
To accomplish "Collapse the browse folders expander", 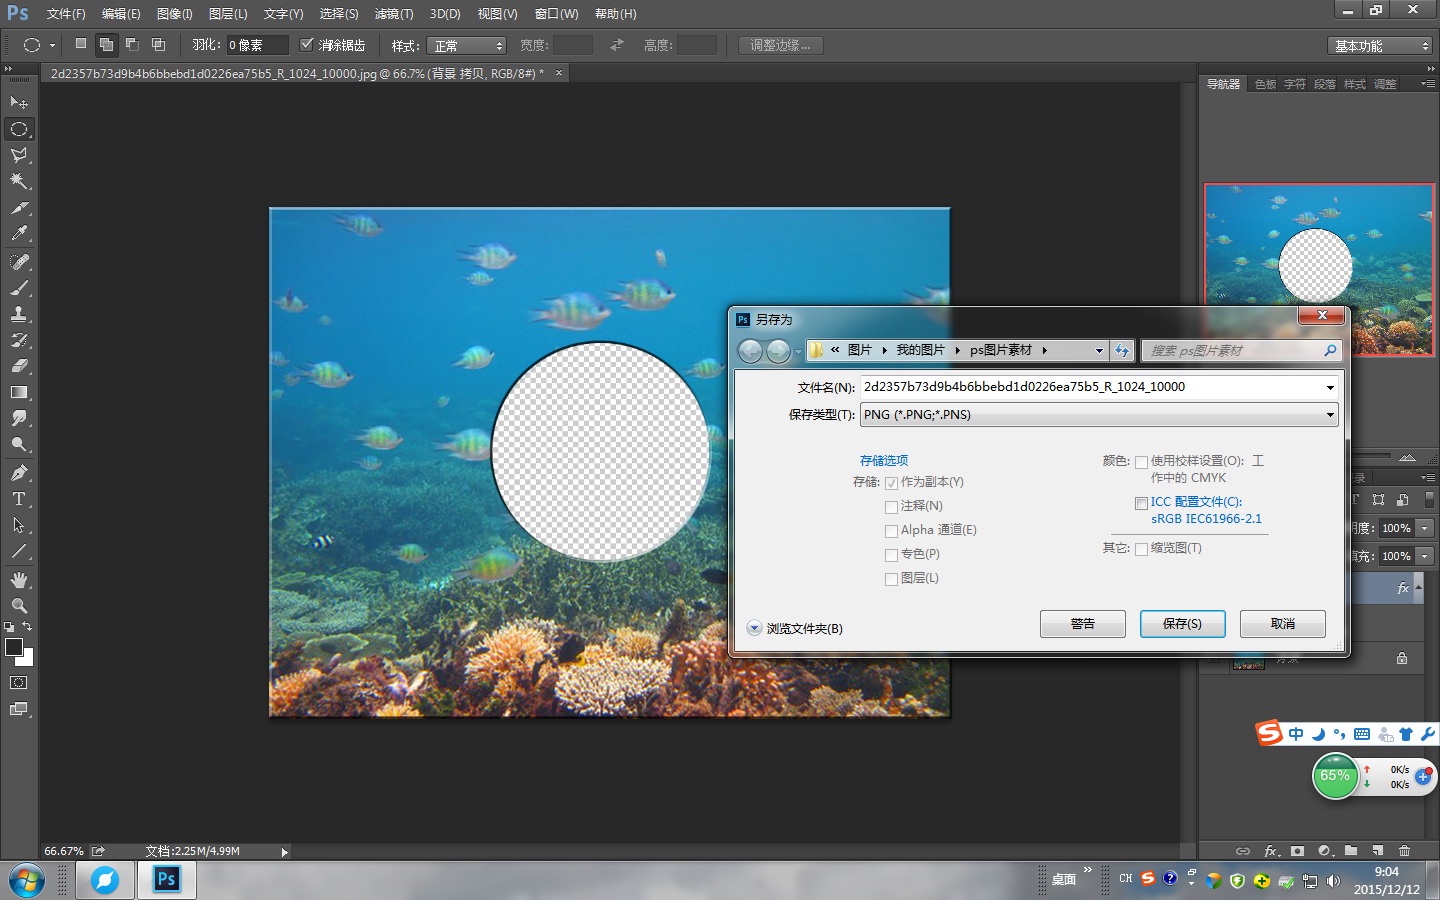I will 754,629.
